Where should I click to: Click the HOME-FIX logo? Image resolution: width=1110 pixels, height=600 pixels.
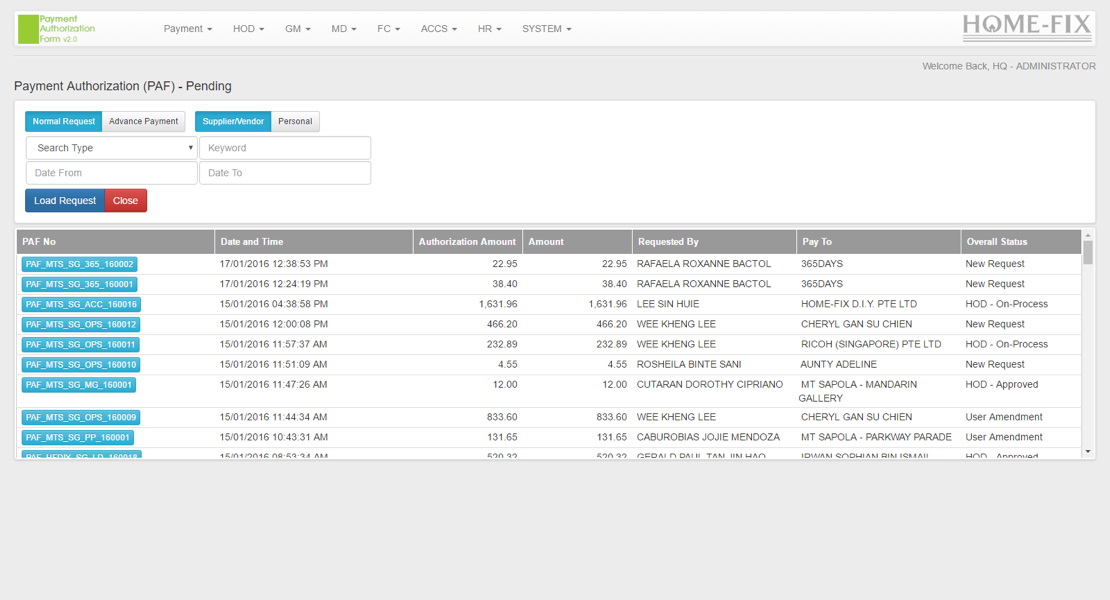1026,26
